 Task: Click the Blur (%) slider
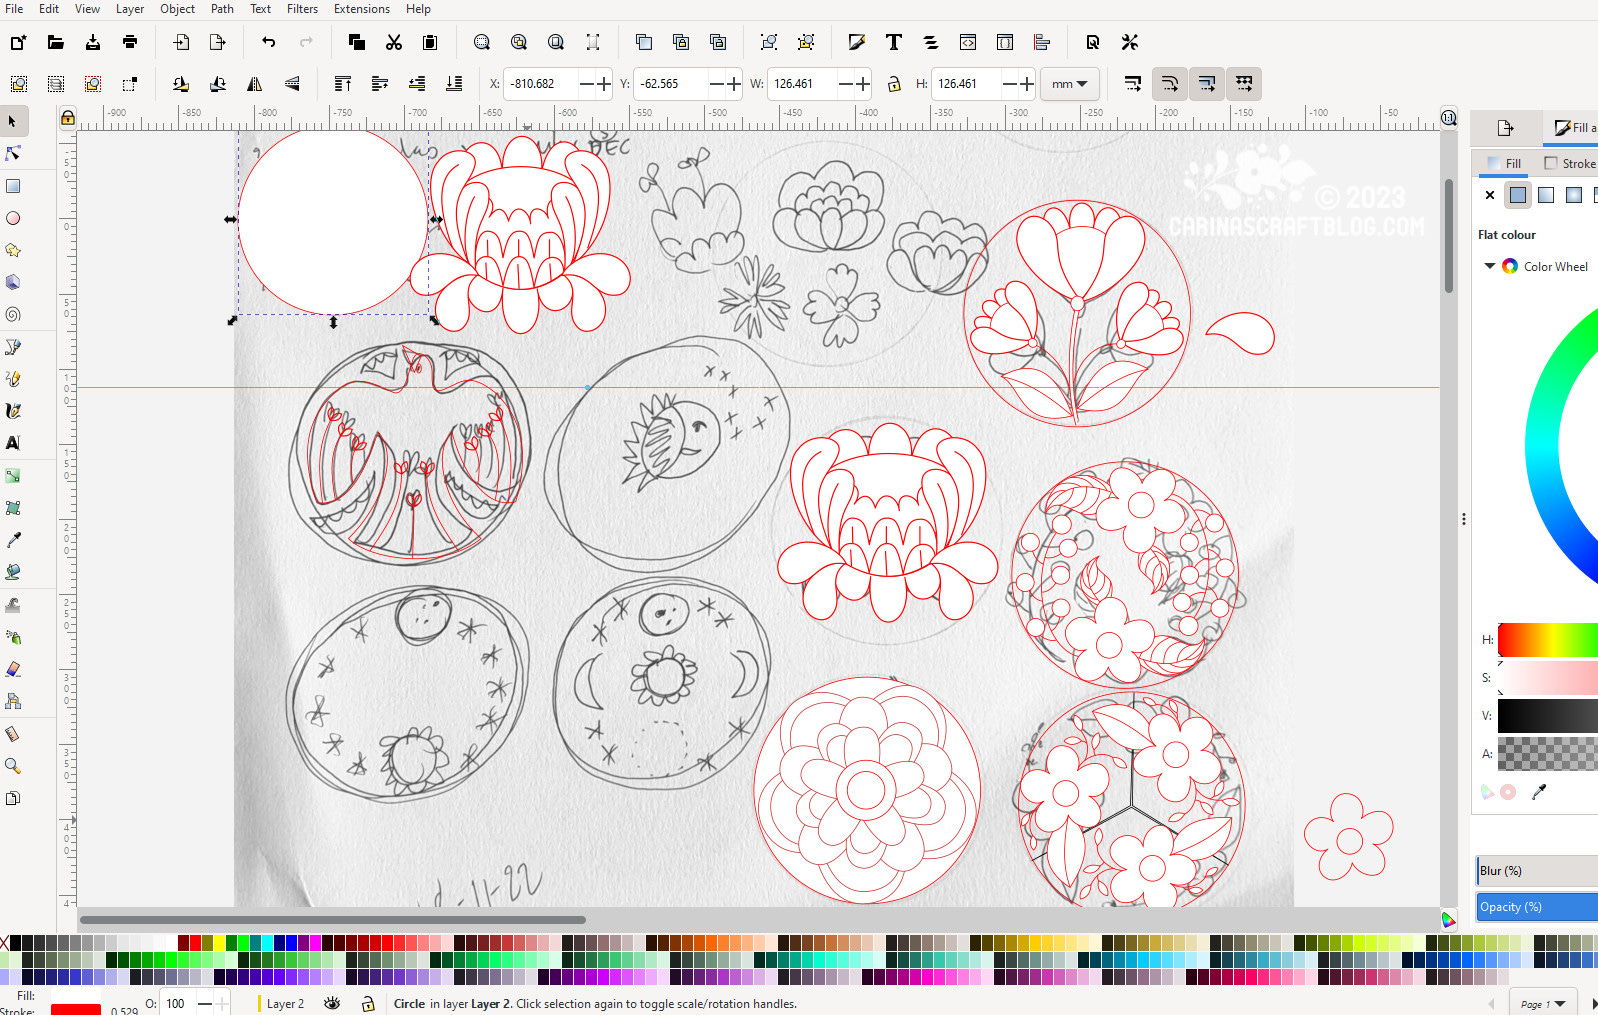coord(1537,871)
